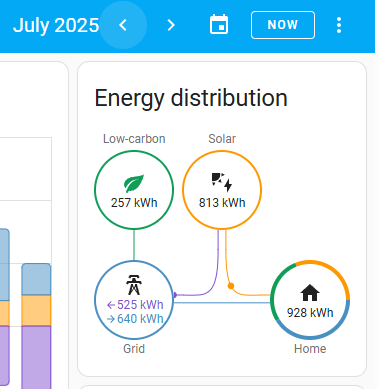Click the July 2025 period title

click(56, 25)
